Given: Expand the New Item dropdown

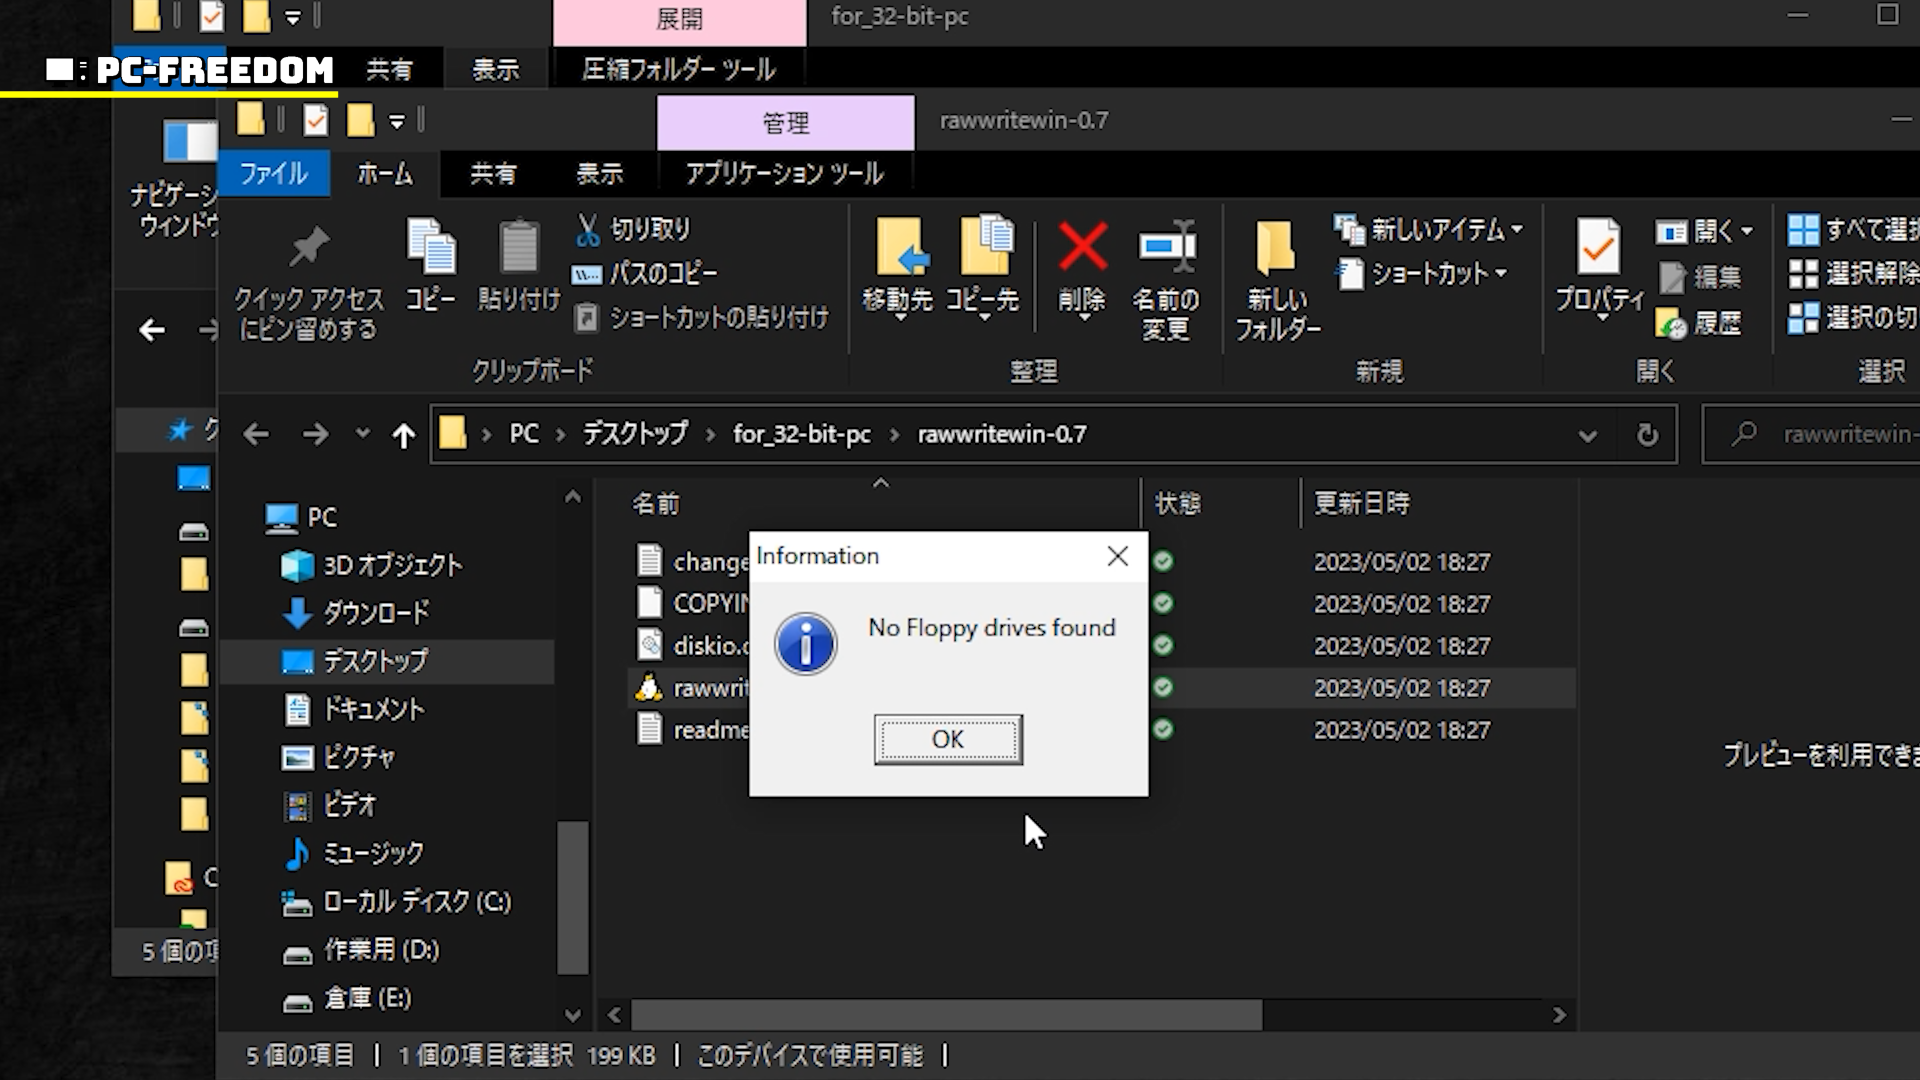Looking at the screenshot, I should (x=1516, y=230).
